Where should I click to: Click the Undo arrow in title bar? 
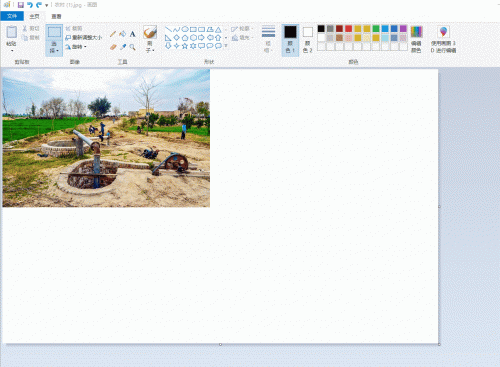coord(30,5)
